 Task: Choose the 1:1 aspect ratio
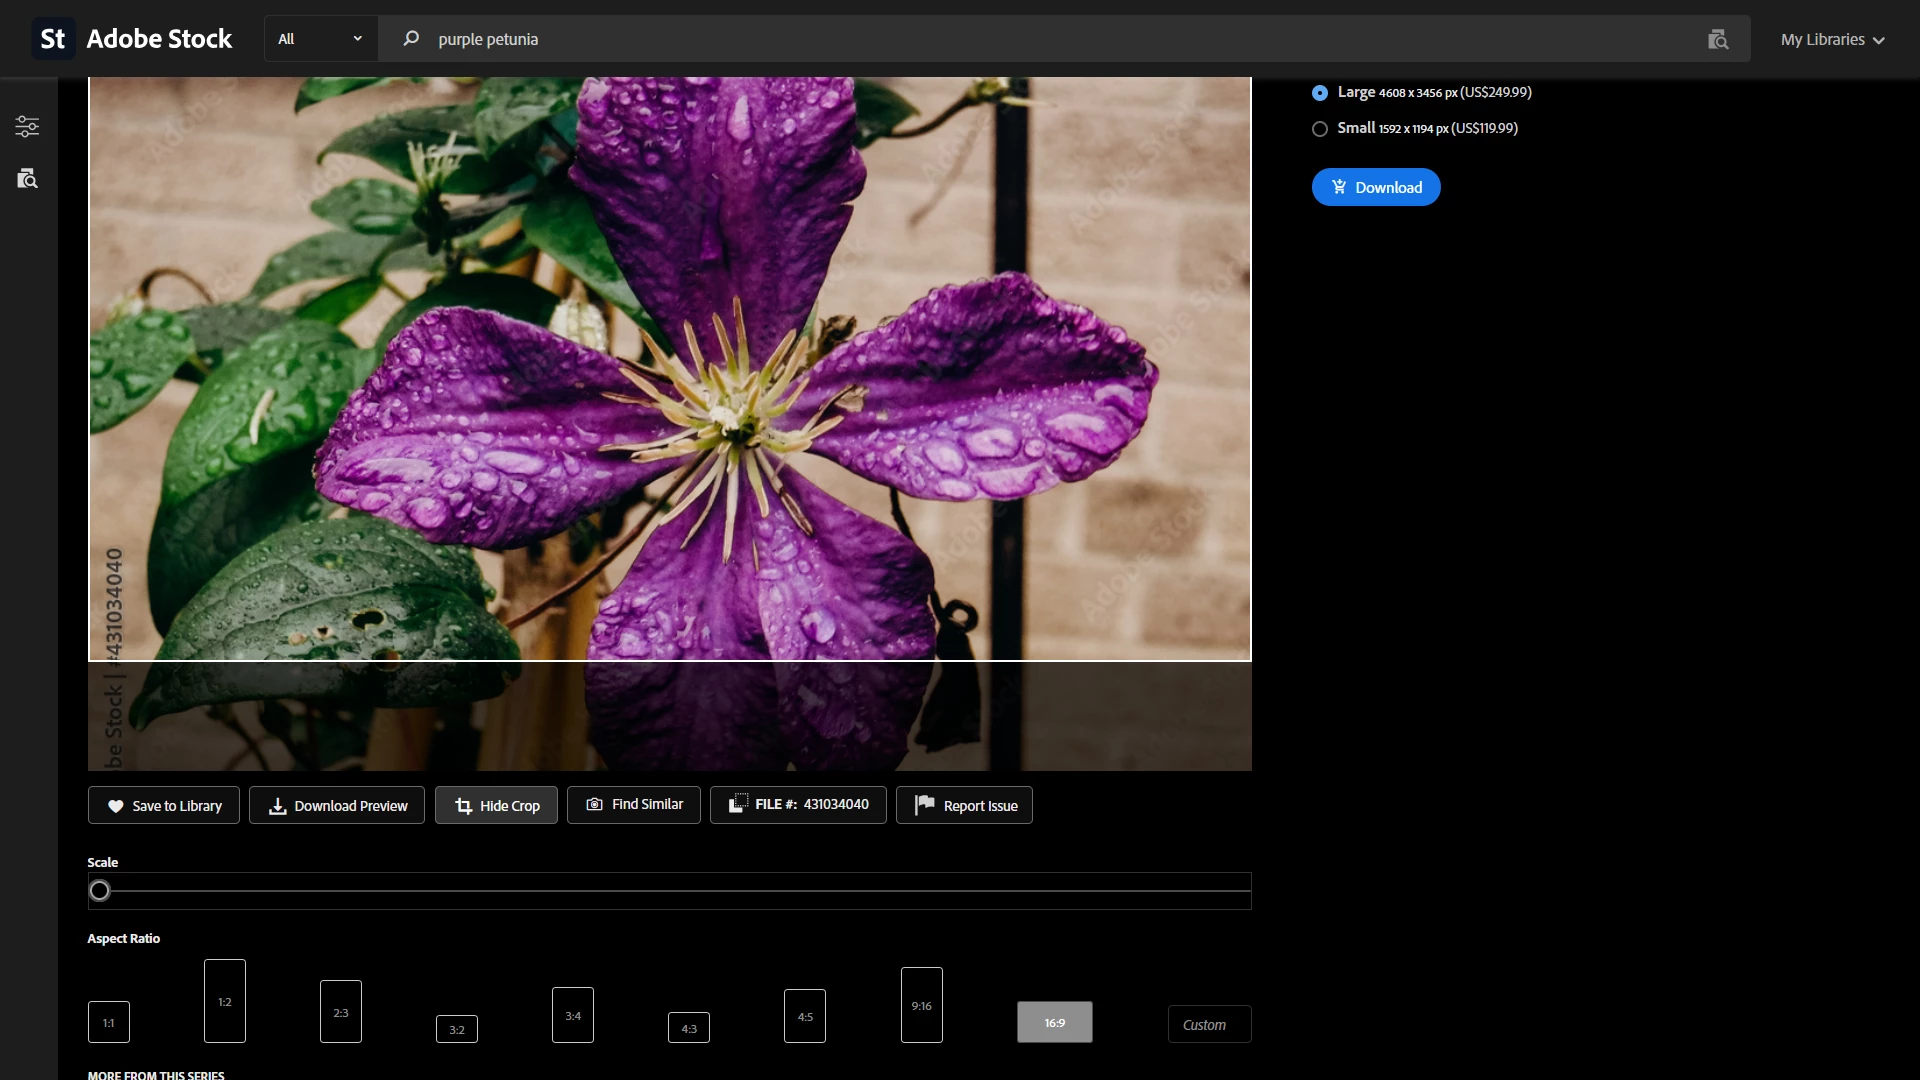click(x=108, y=1022)
